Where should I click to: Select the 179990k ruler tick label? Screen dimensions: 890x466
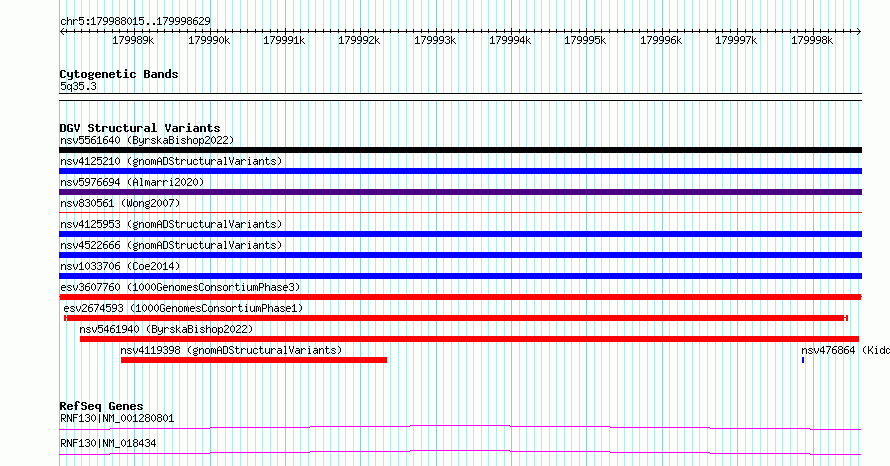(x=209, y=40)
